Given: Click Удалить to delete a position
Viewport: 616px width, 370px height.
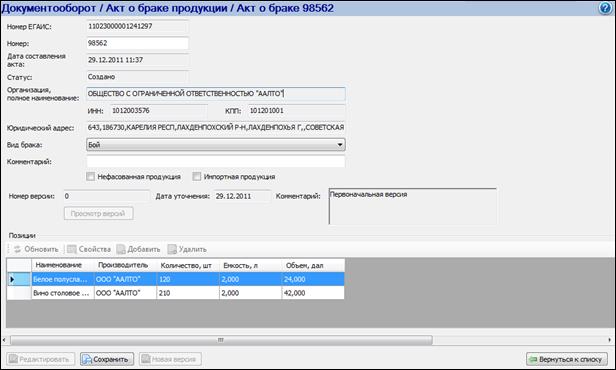Looking at the screenshot, I should pyautogui.click(x=187, y=249).
